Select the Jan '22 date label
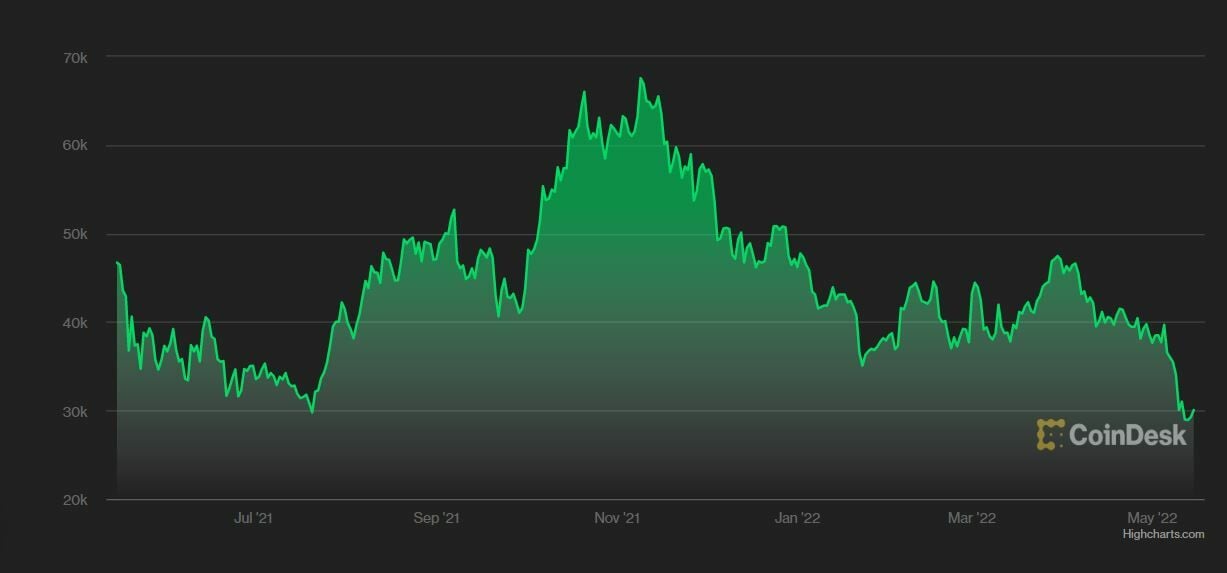Viewport: 1227px width, 573px height. [x=798, y=518]
